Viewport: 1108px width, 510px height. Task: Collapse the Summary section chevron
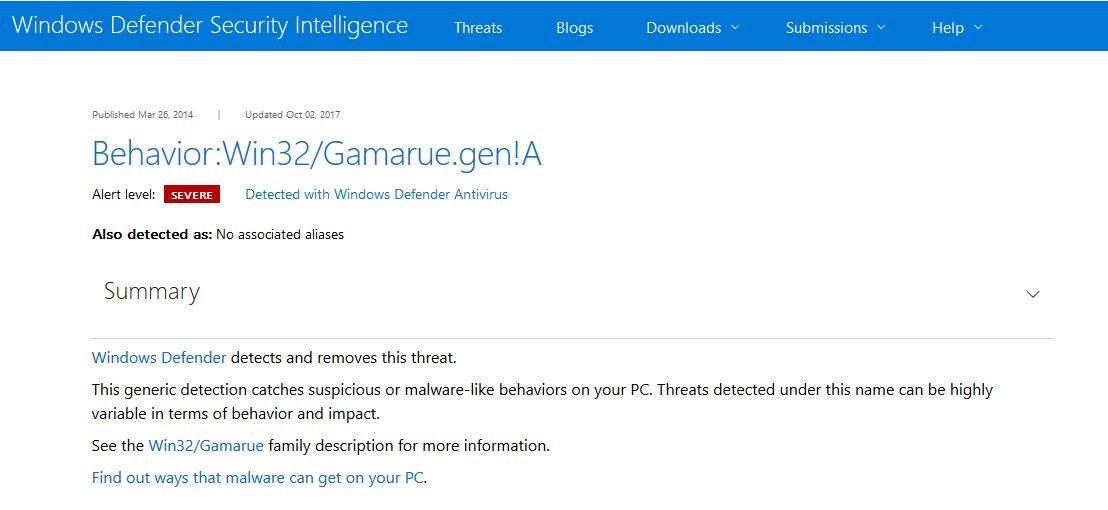[1033, 294]
